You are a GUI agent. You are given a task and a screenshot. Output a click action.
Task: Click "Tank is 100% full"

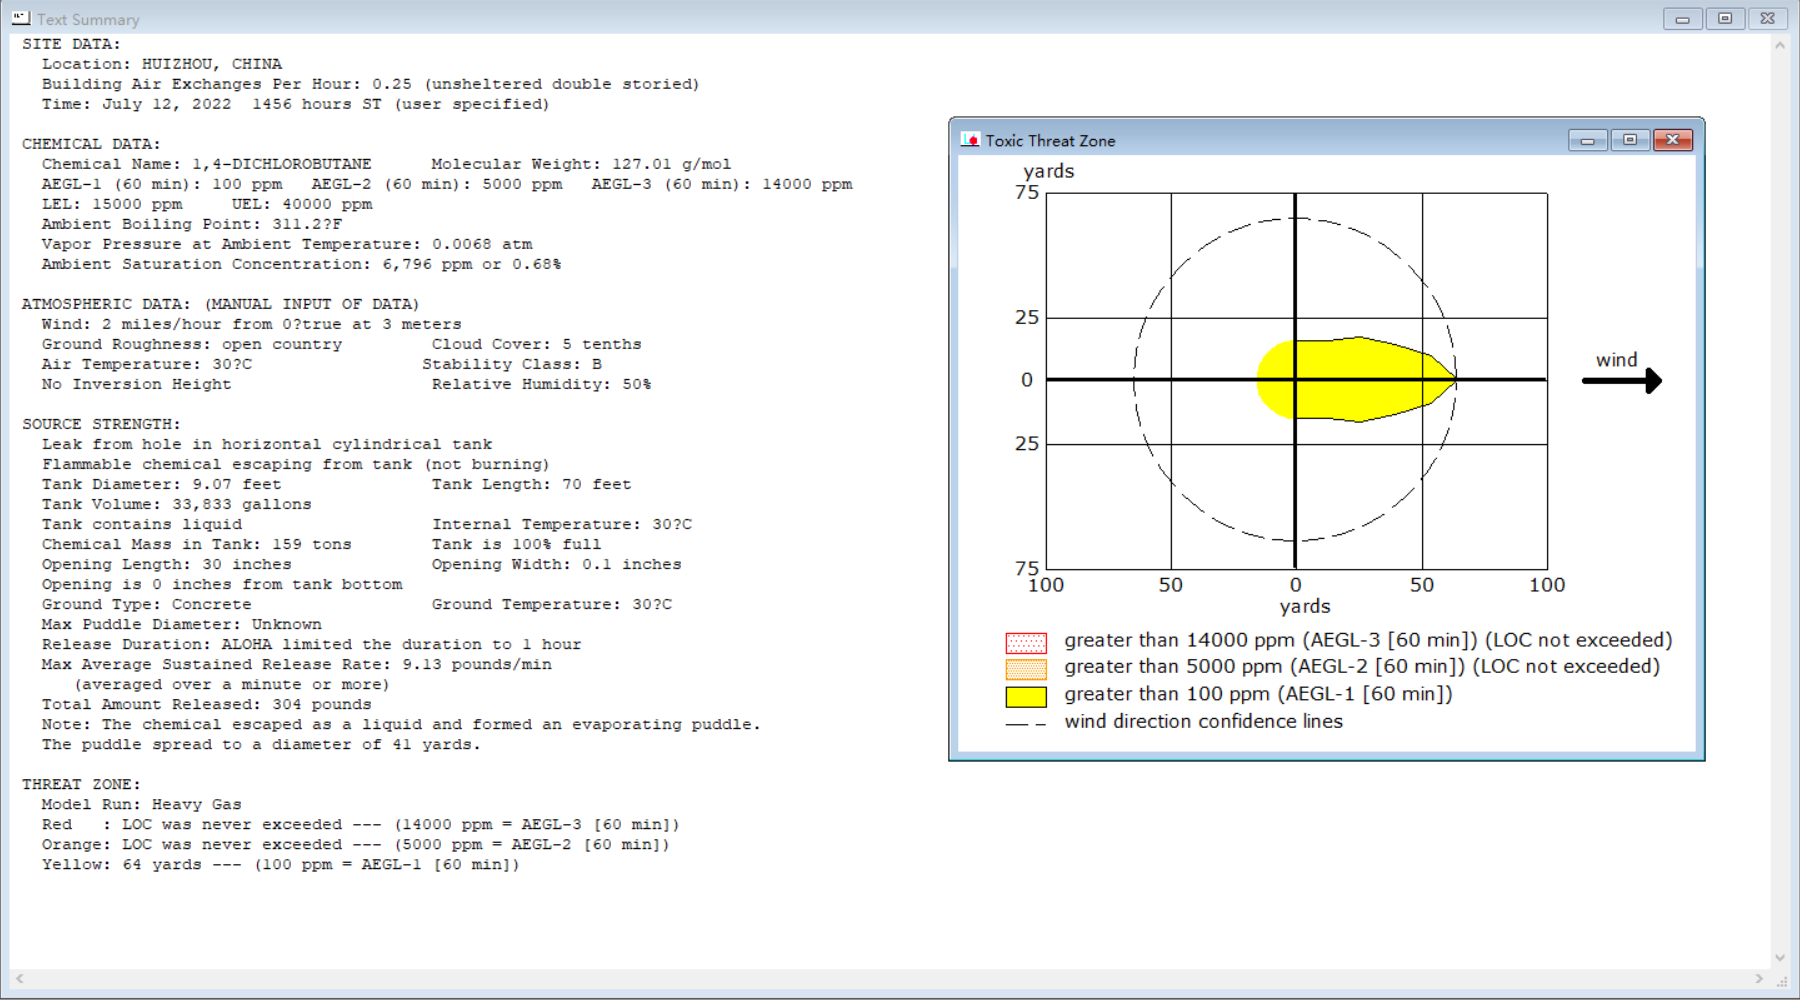click(x=517, y=544)
